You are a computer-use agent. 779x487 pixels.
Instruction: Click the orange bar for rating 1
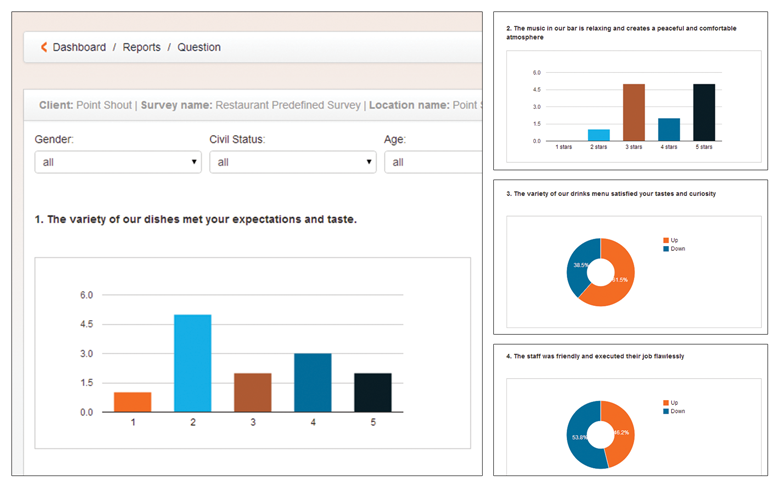(x=132, y=402)
